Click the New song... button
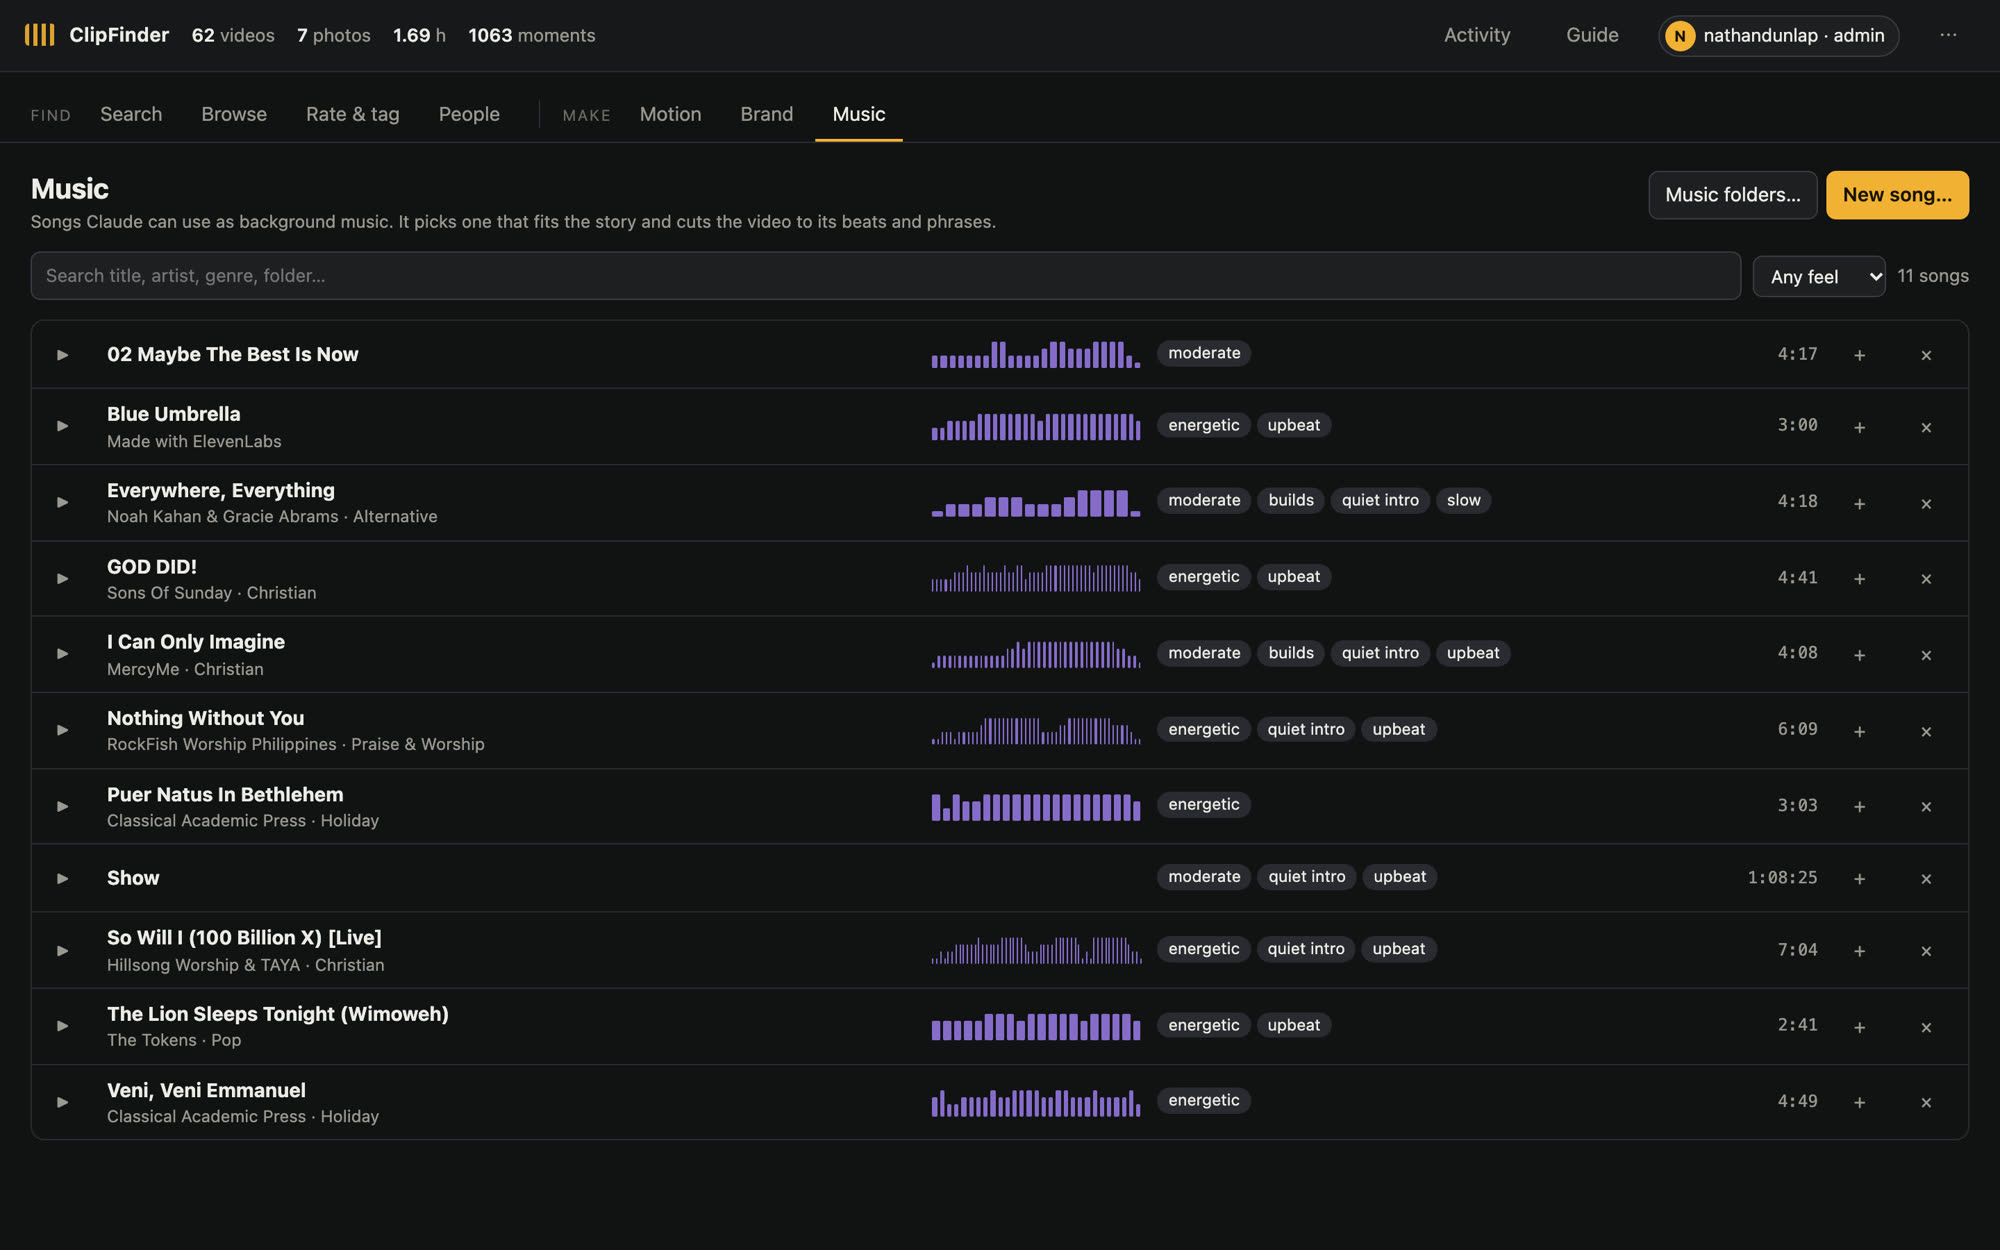The height and width of the screenshot is (1250, 2000). click(x=1897, y=195)
